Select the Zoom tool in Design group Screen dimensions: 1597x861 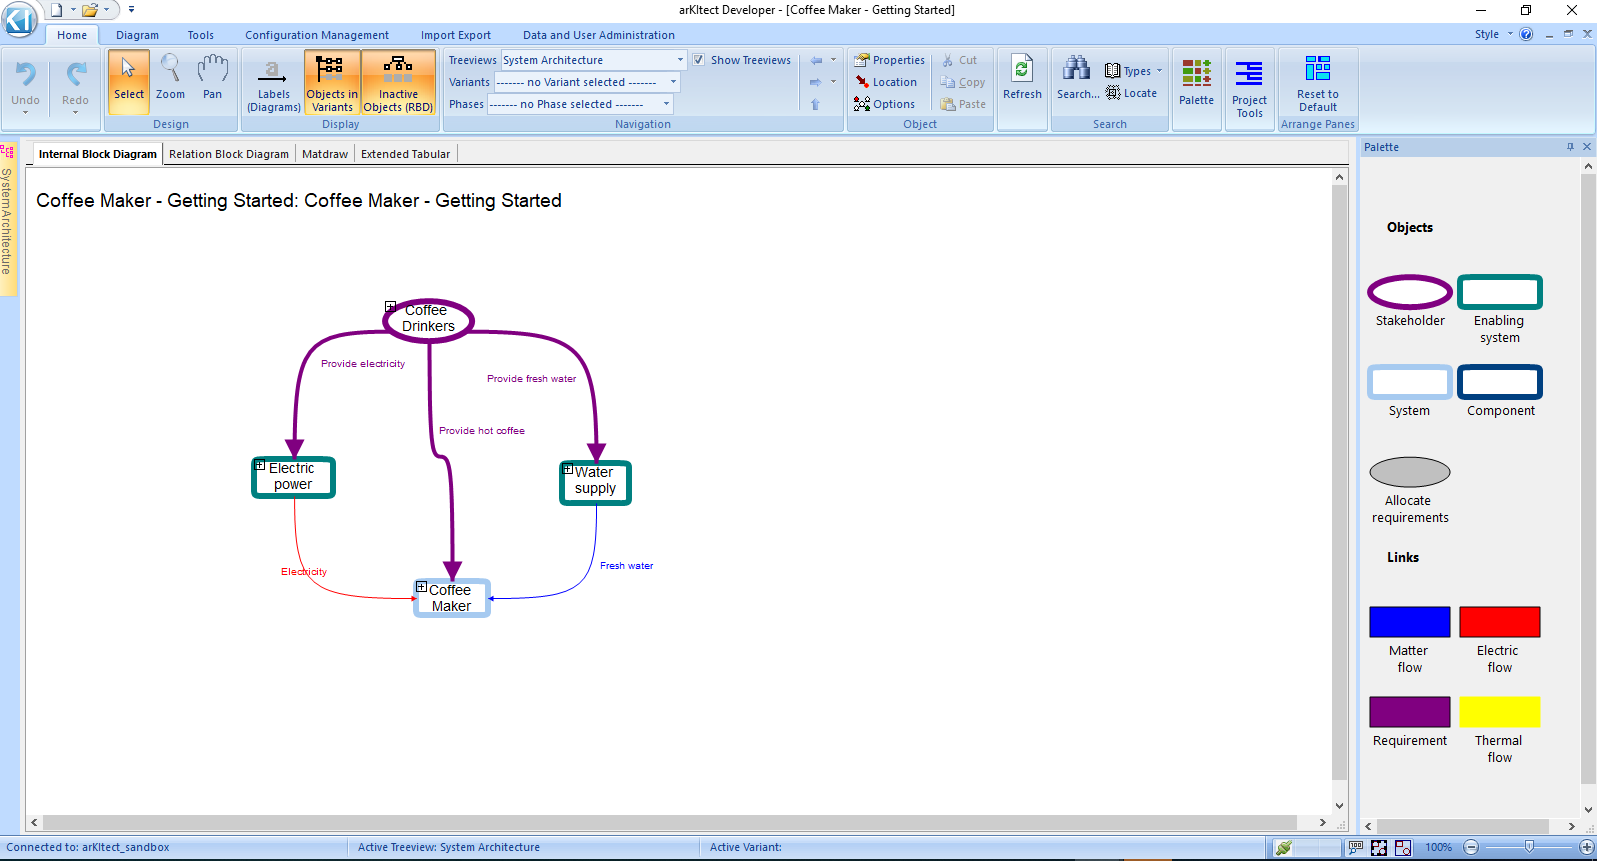[170, 78]
